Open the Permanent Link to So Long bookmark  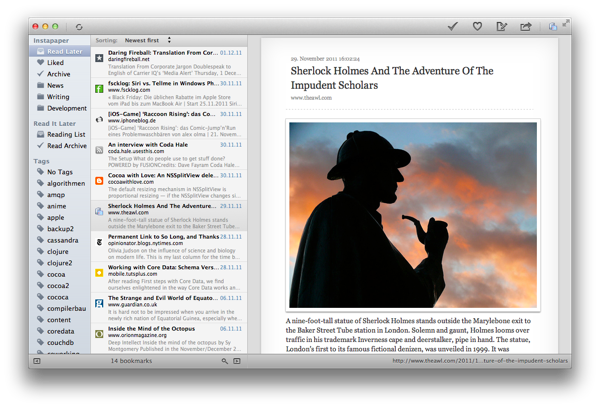[169, 246]
